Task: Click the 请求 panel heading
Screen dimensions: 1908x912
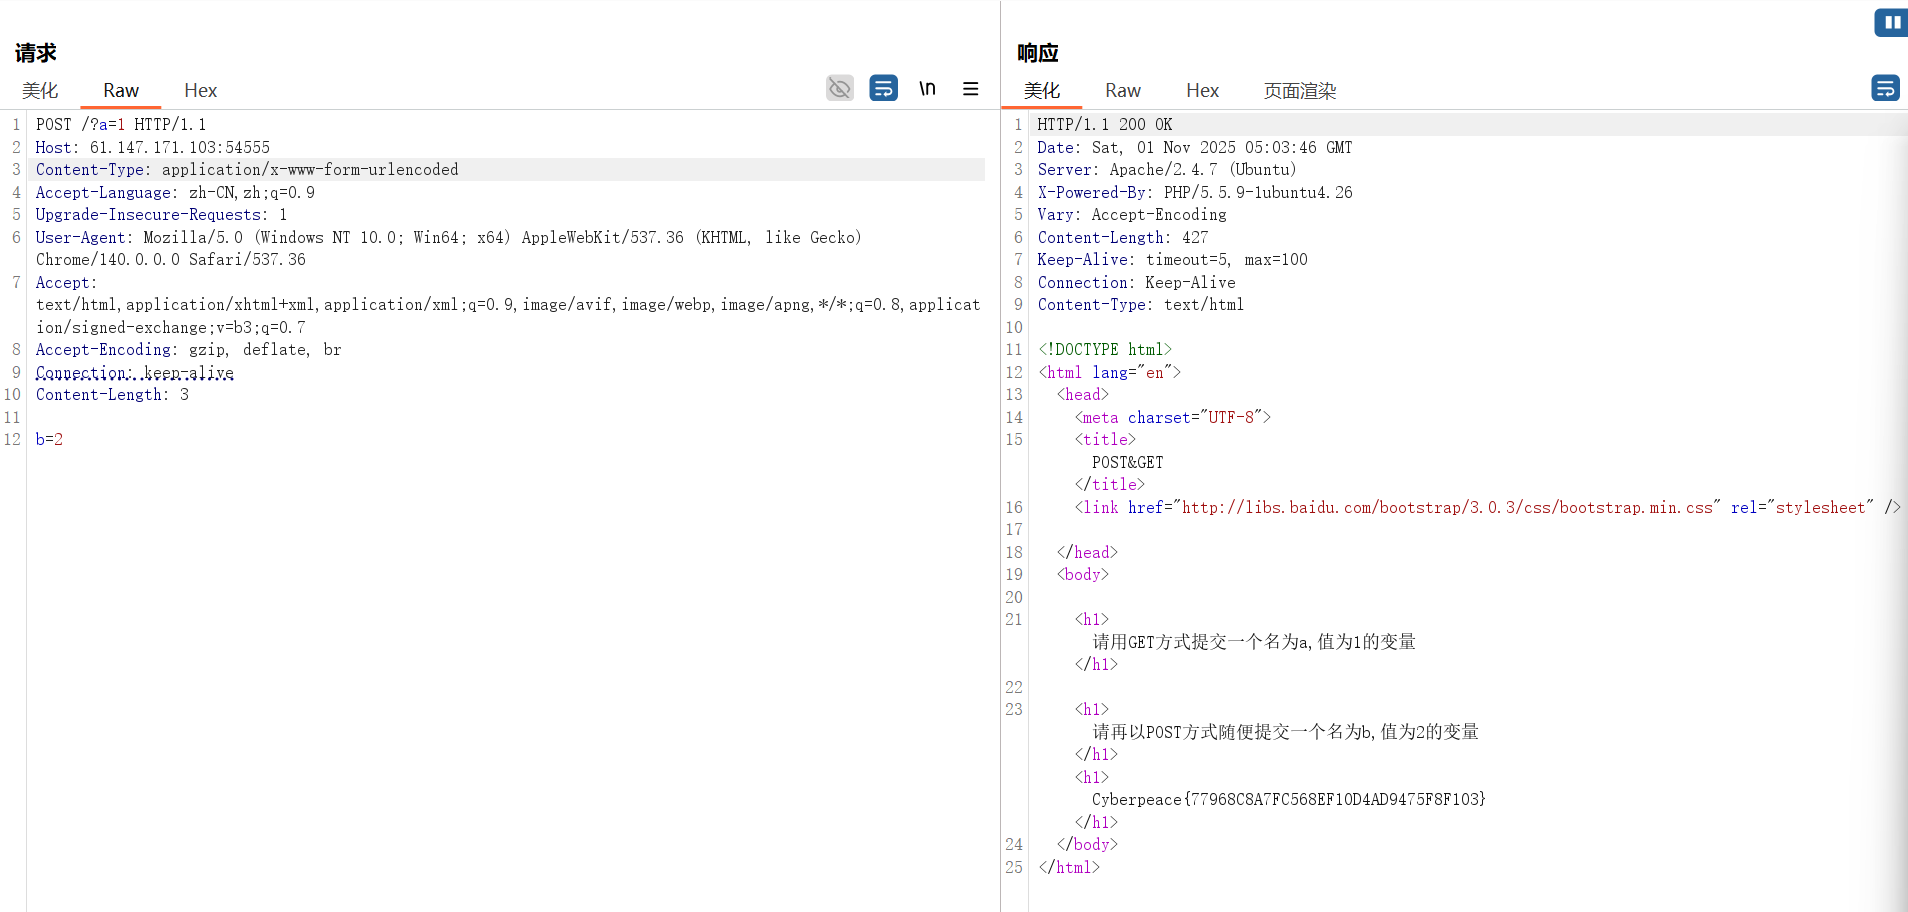Action: pyautogui.click(x=36, y=53)
